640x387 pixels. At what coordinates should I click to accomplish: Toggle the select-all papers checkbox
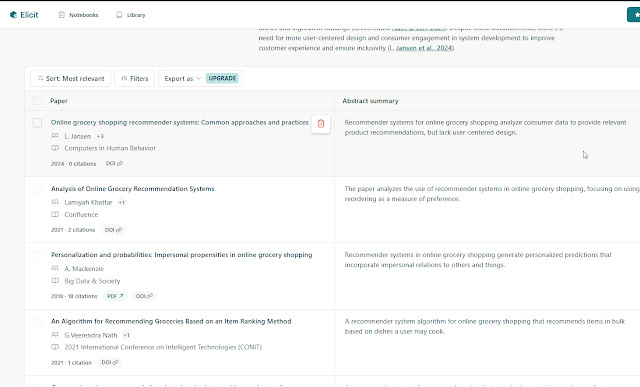[37, 100]
